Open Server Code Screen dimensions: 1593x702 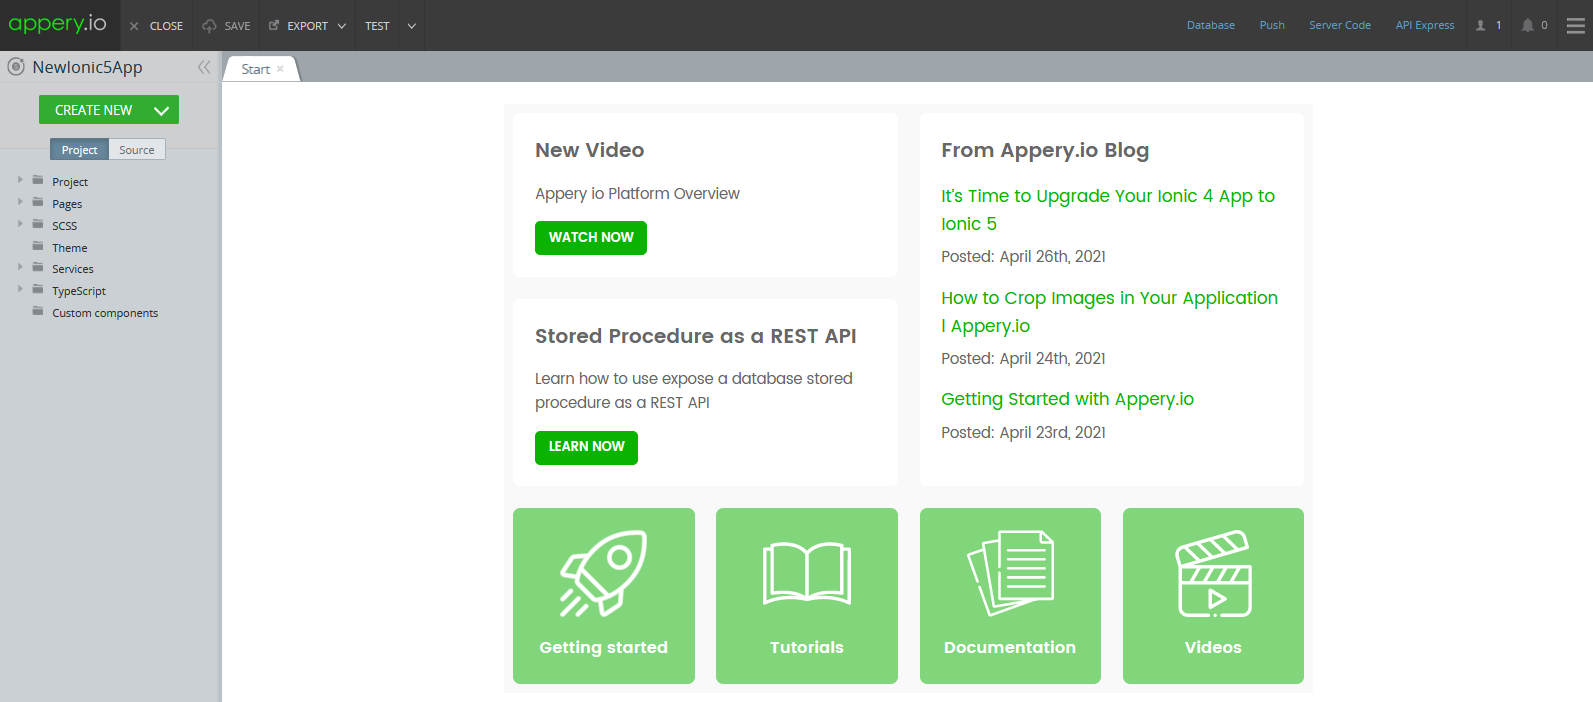tap(1340, 25)
